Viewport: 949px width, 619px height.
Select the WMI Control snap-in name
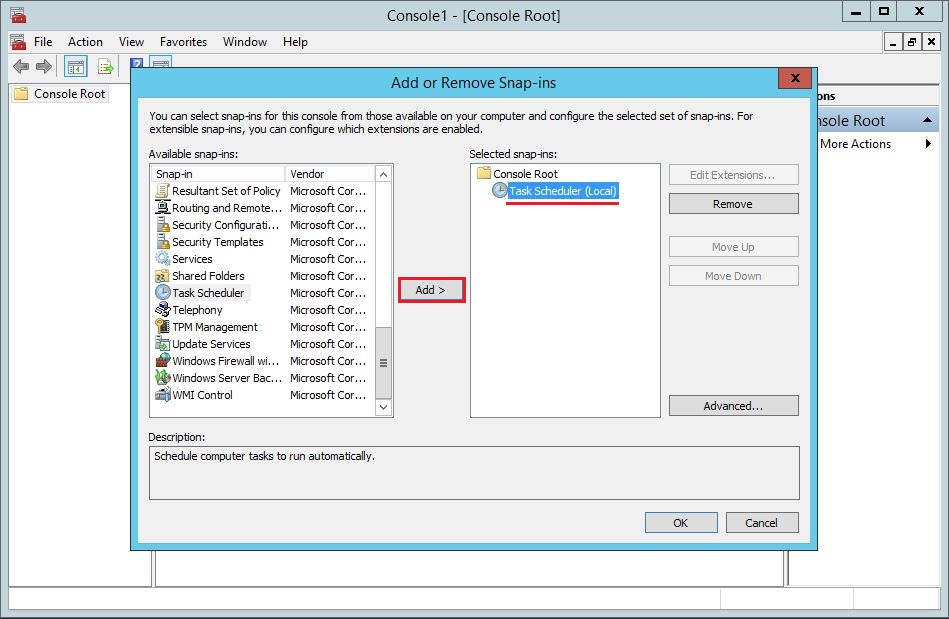click(x=202, y=395)
